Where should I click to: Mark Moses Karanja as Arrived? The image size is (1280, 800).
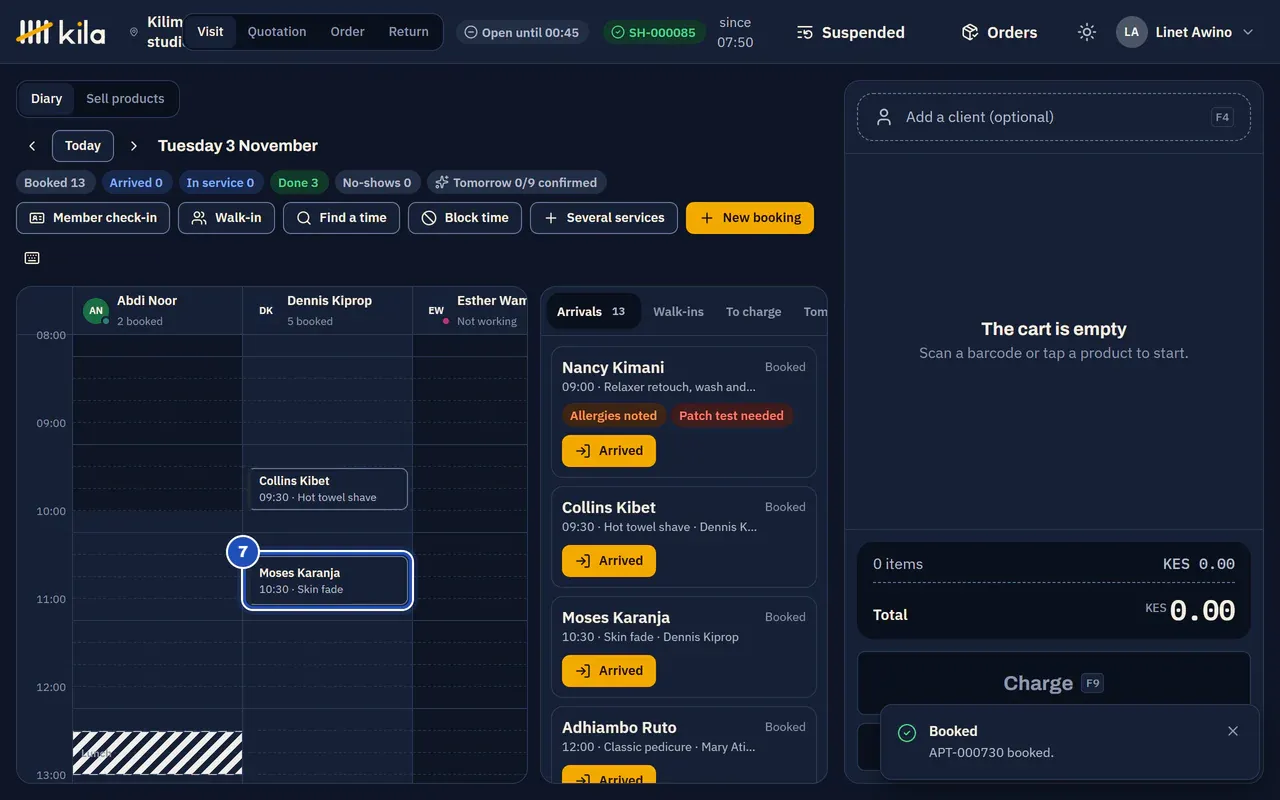609,671
